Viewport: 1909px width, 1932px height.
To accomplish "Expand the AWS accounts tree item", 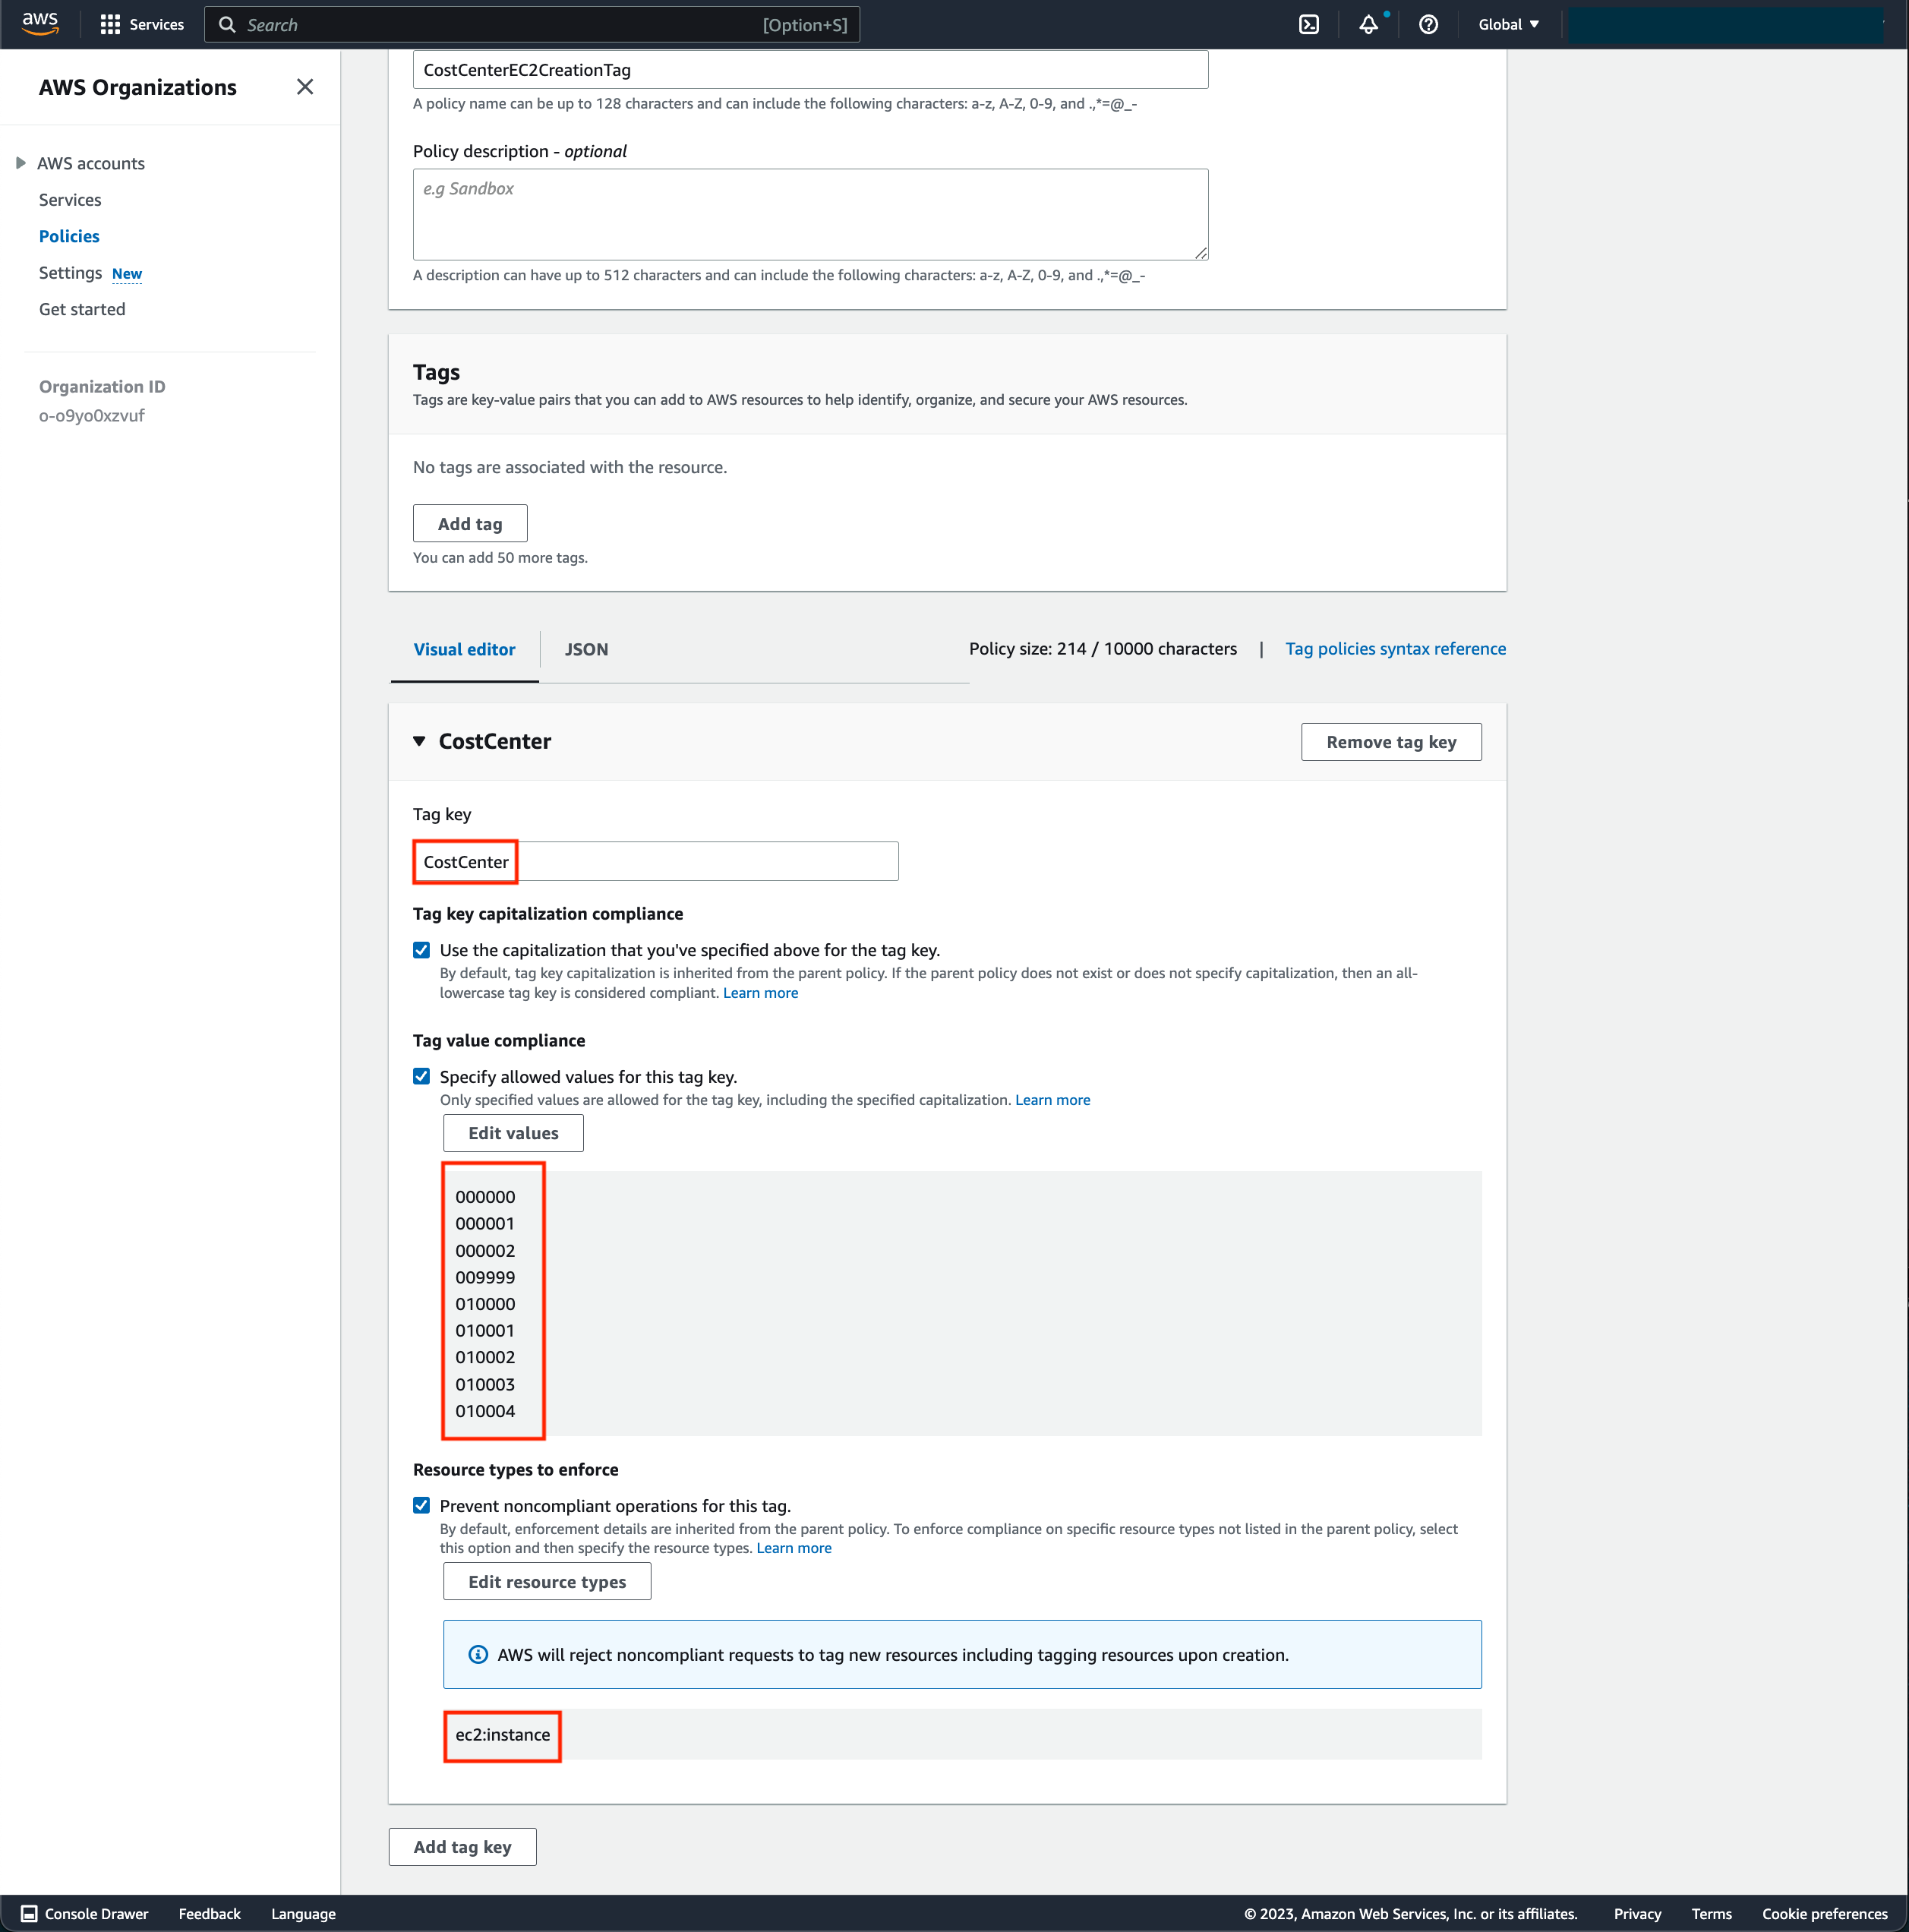I will pos(20,162).
